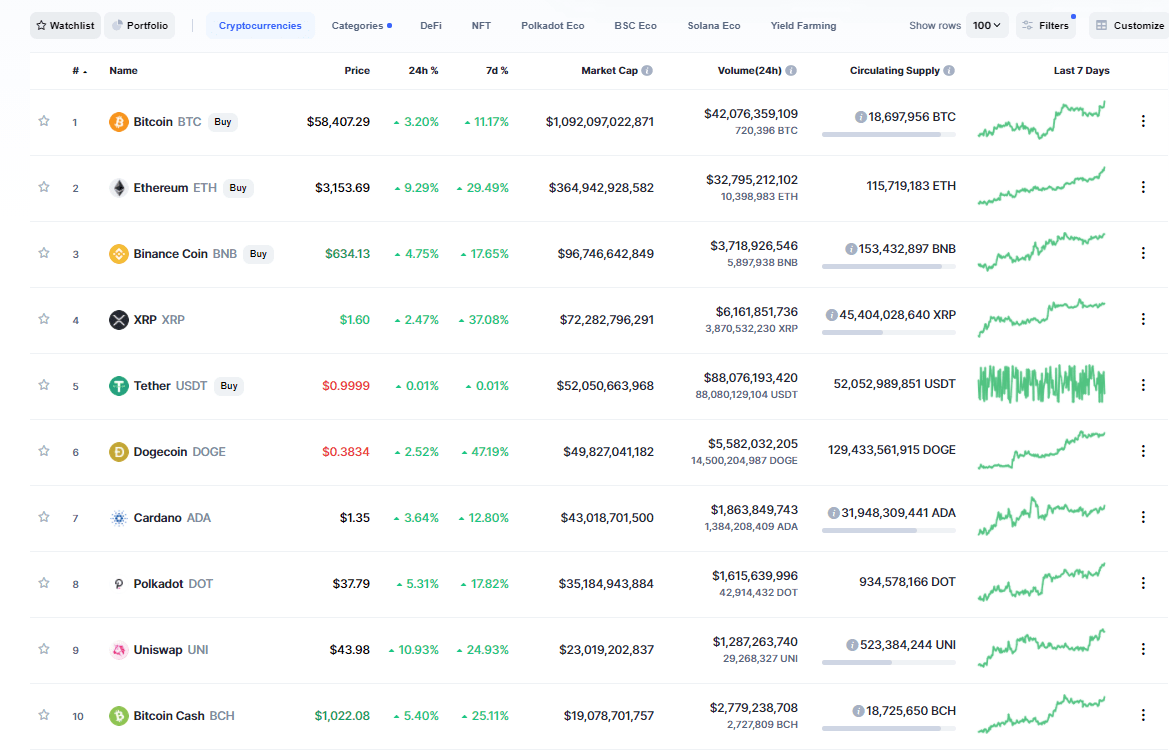Viewport: 1169px width, 752px height.
Task: Star Bitcoin to add to watchlist
Action: click(44, 121)
